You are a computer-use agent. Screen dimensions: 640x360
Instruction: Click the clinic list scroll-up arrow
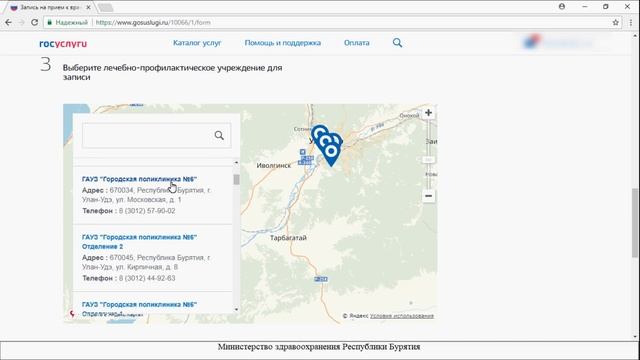coord(236,162)
